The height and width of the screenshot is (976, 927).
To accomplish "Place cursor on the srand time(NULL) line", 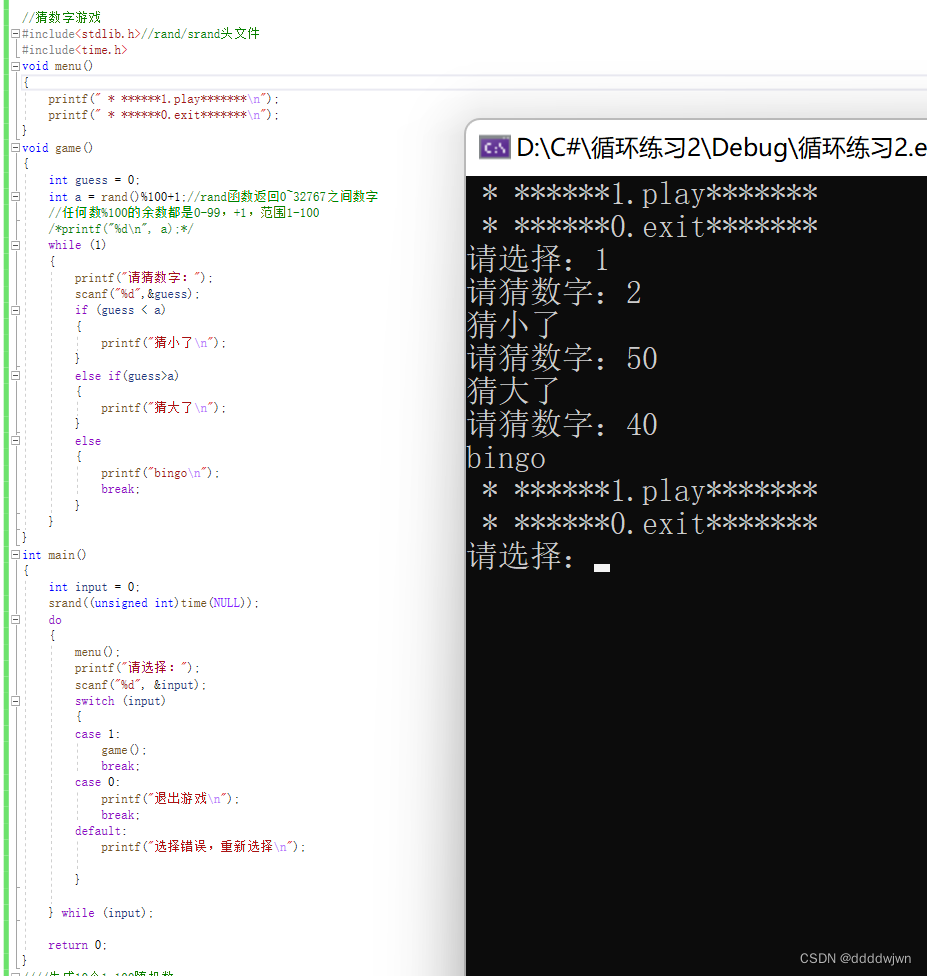I will pyautogui.click(x=150, y=603).
